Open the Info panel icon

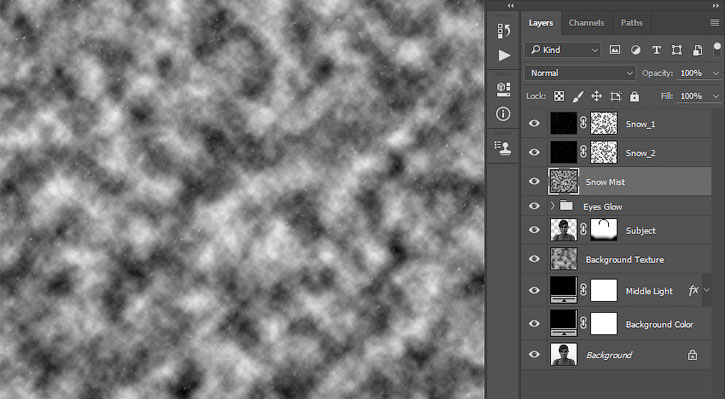click(503, 114)
